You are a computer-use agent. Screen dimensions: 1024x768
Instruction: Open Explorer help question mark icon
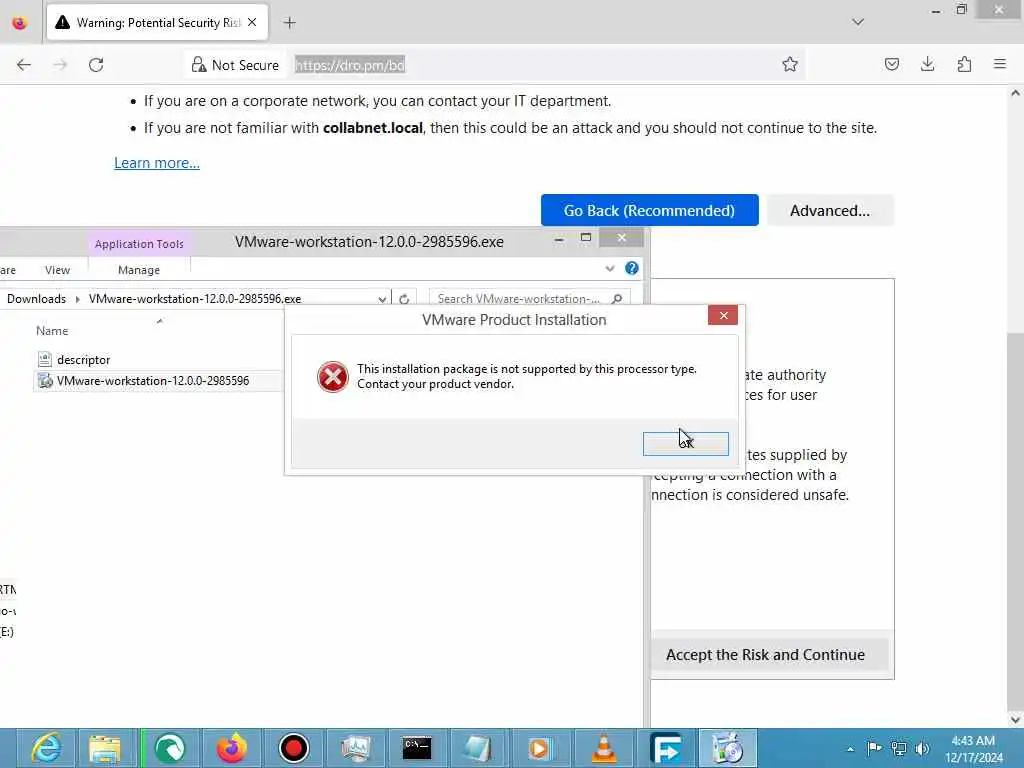632,268
